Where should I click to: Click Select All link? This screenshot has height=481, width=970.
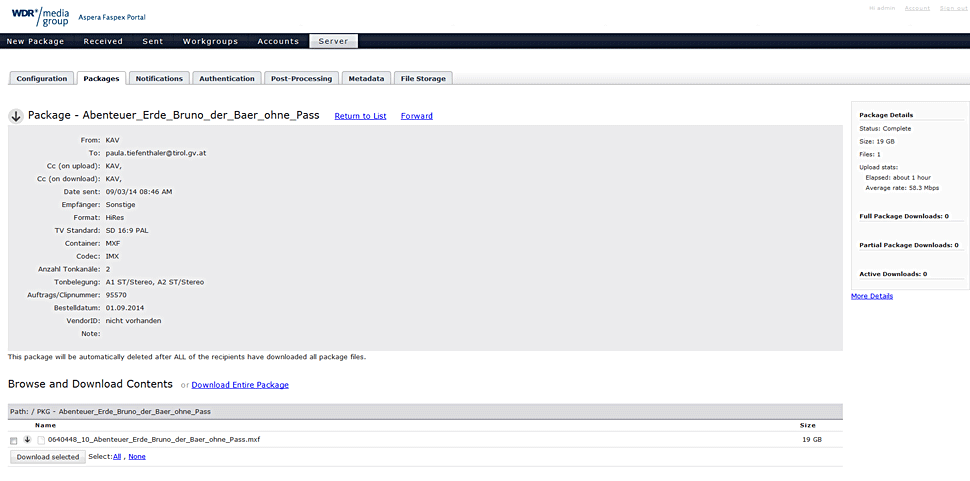pos(116,456)
